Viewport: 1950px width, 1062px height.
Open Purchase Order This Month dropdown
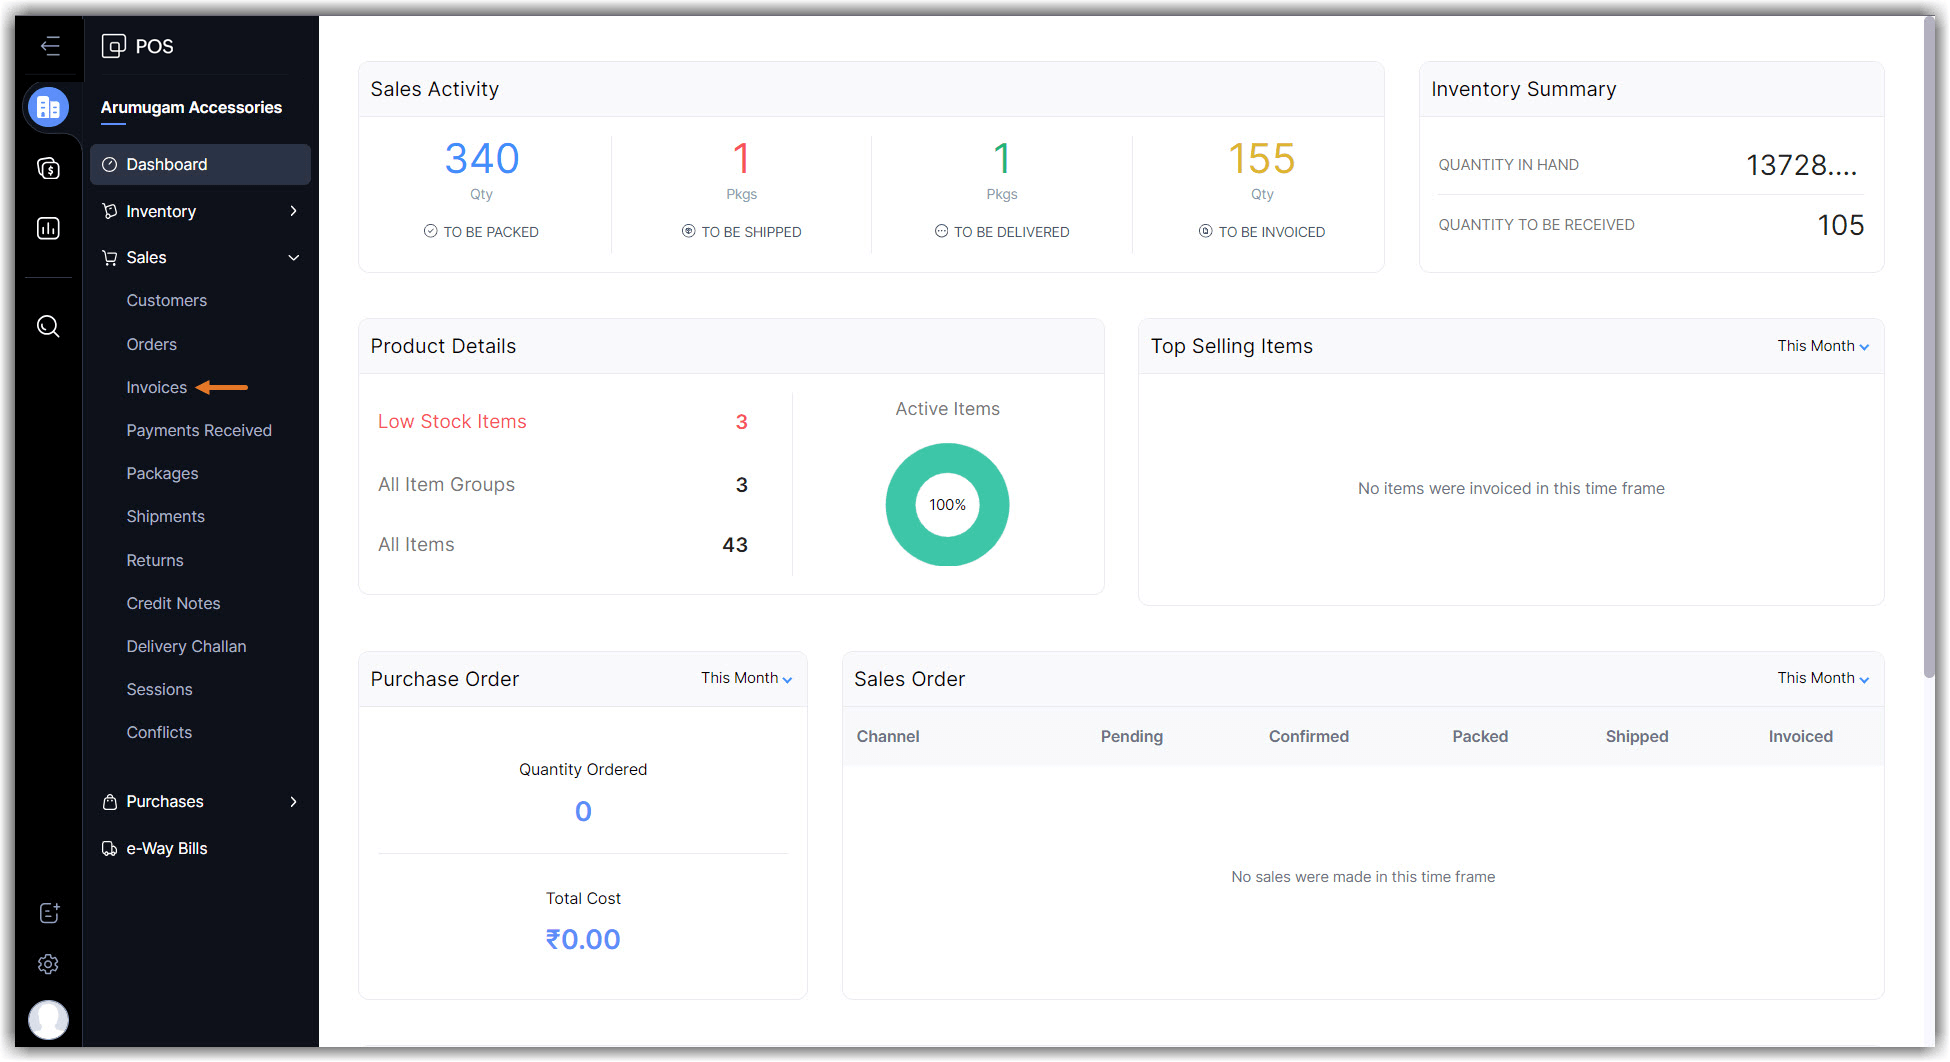[746, 678]
